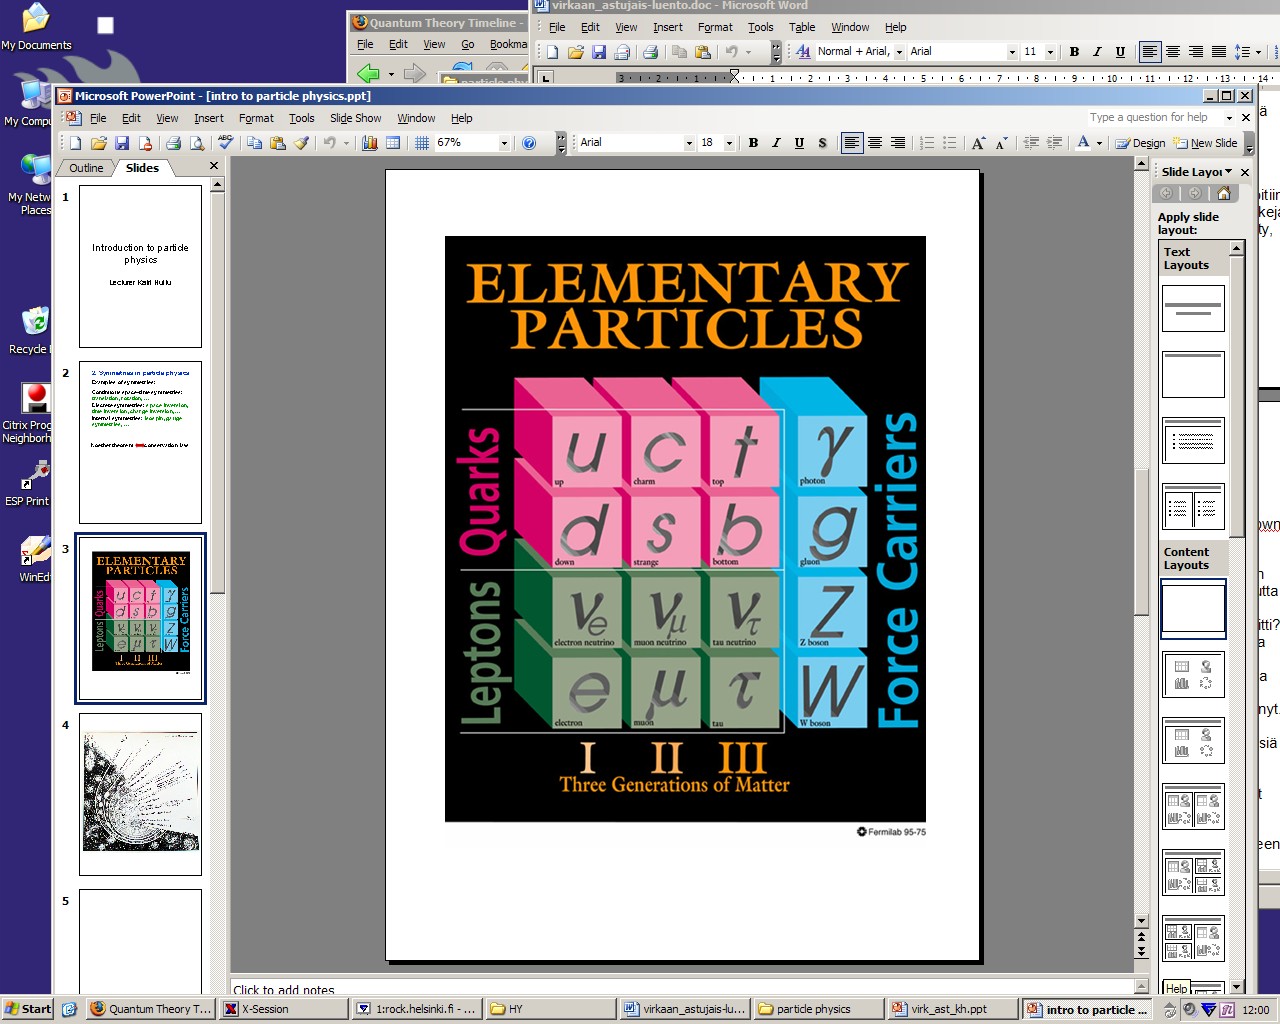Print the presentation from PowerPoint toolbar
The image size is (1280, 1024).
point(173,143)
